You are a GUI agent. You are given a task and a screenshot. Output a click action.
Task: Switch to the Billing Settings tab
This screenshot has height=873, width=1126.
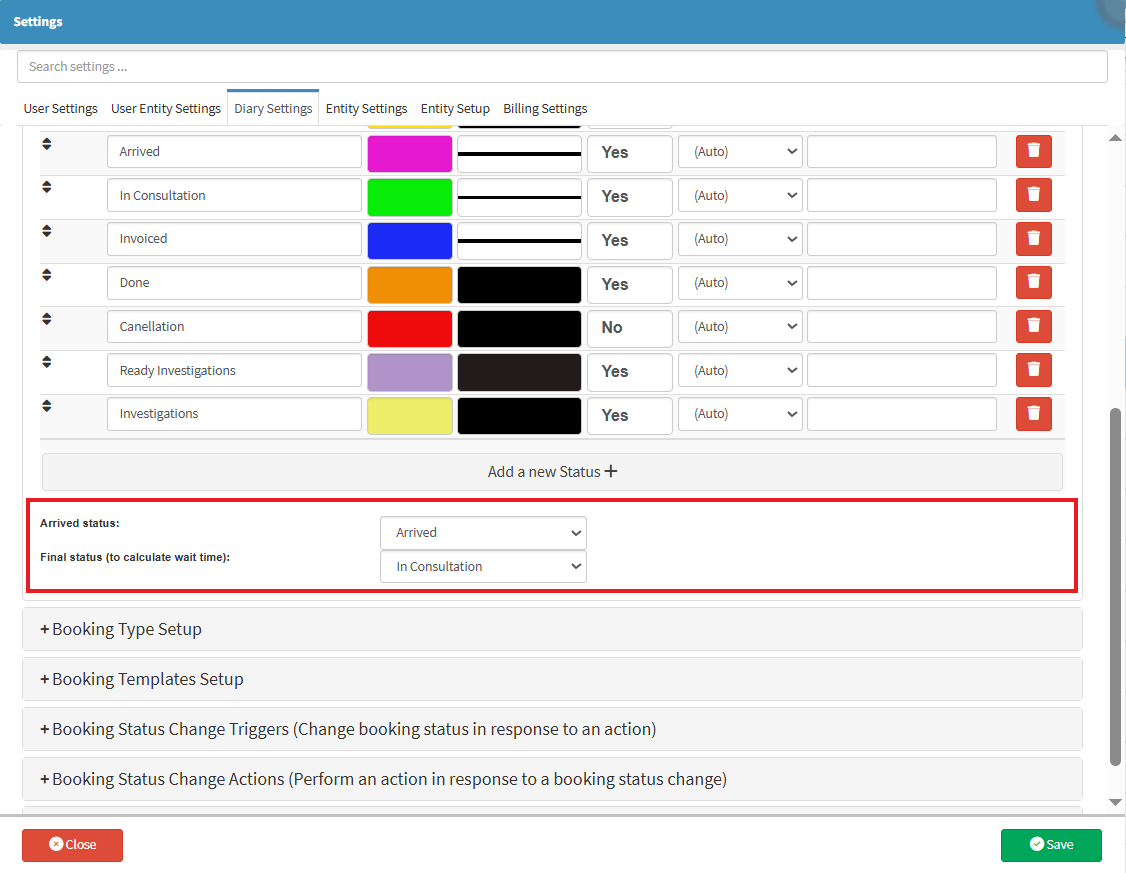coord(545,109)
